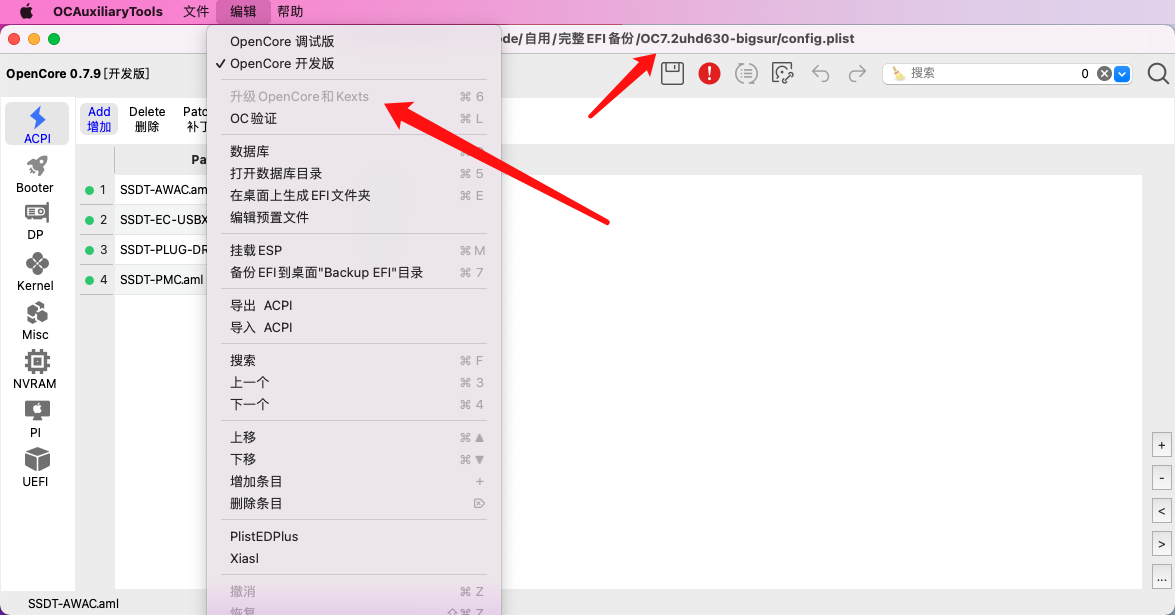This screenshot has width=1175, height=615.
Task: Open the UEFI cube section
Action: click(x=35, y=467)
